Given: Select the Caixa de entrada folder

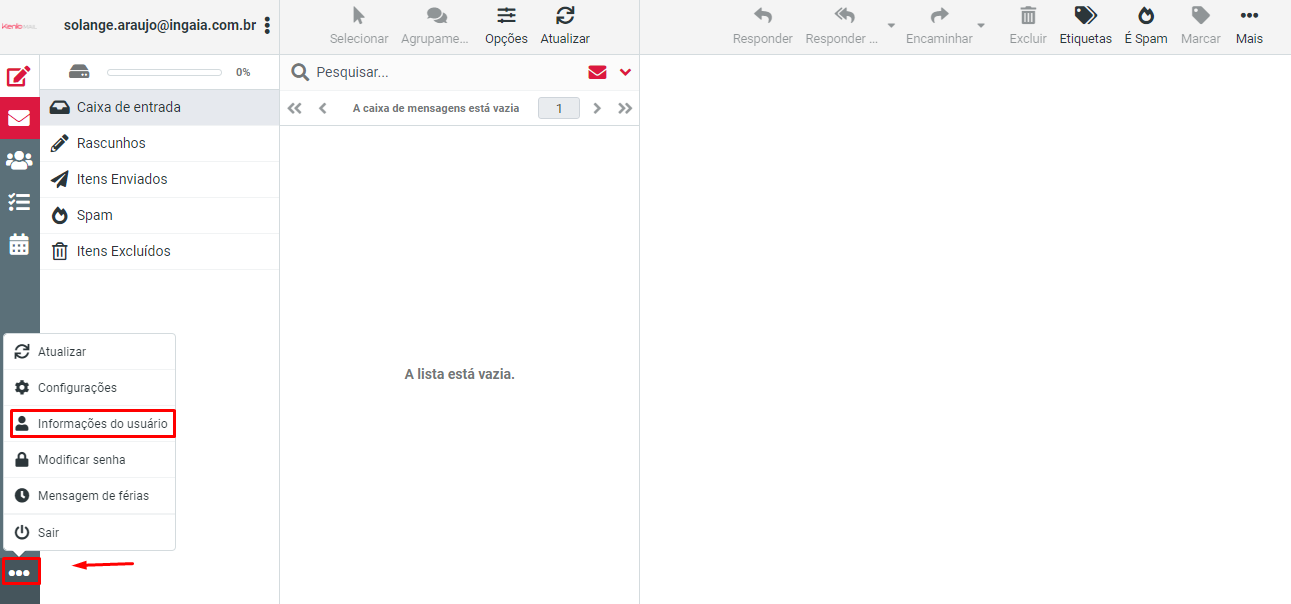Looking at the screenshot, I should click(x=159, y=107).
